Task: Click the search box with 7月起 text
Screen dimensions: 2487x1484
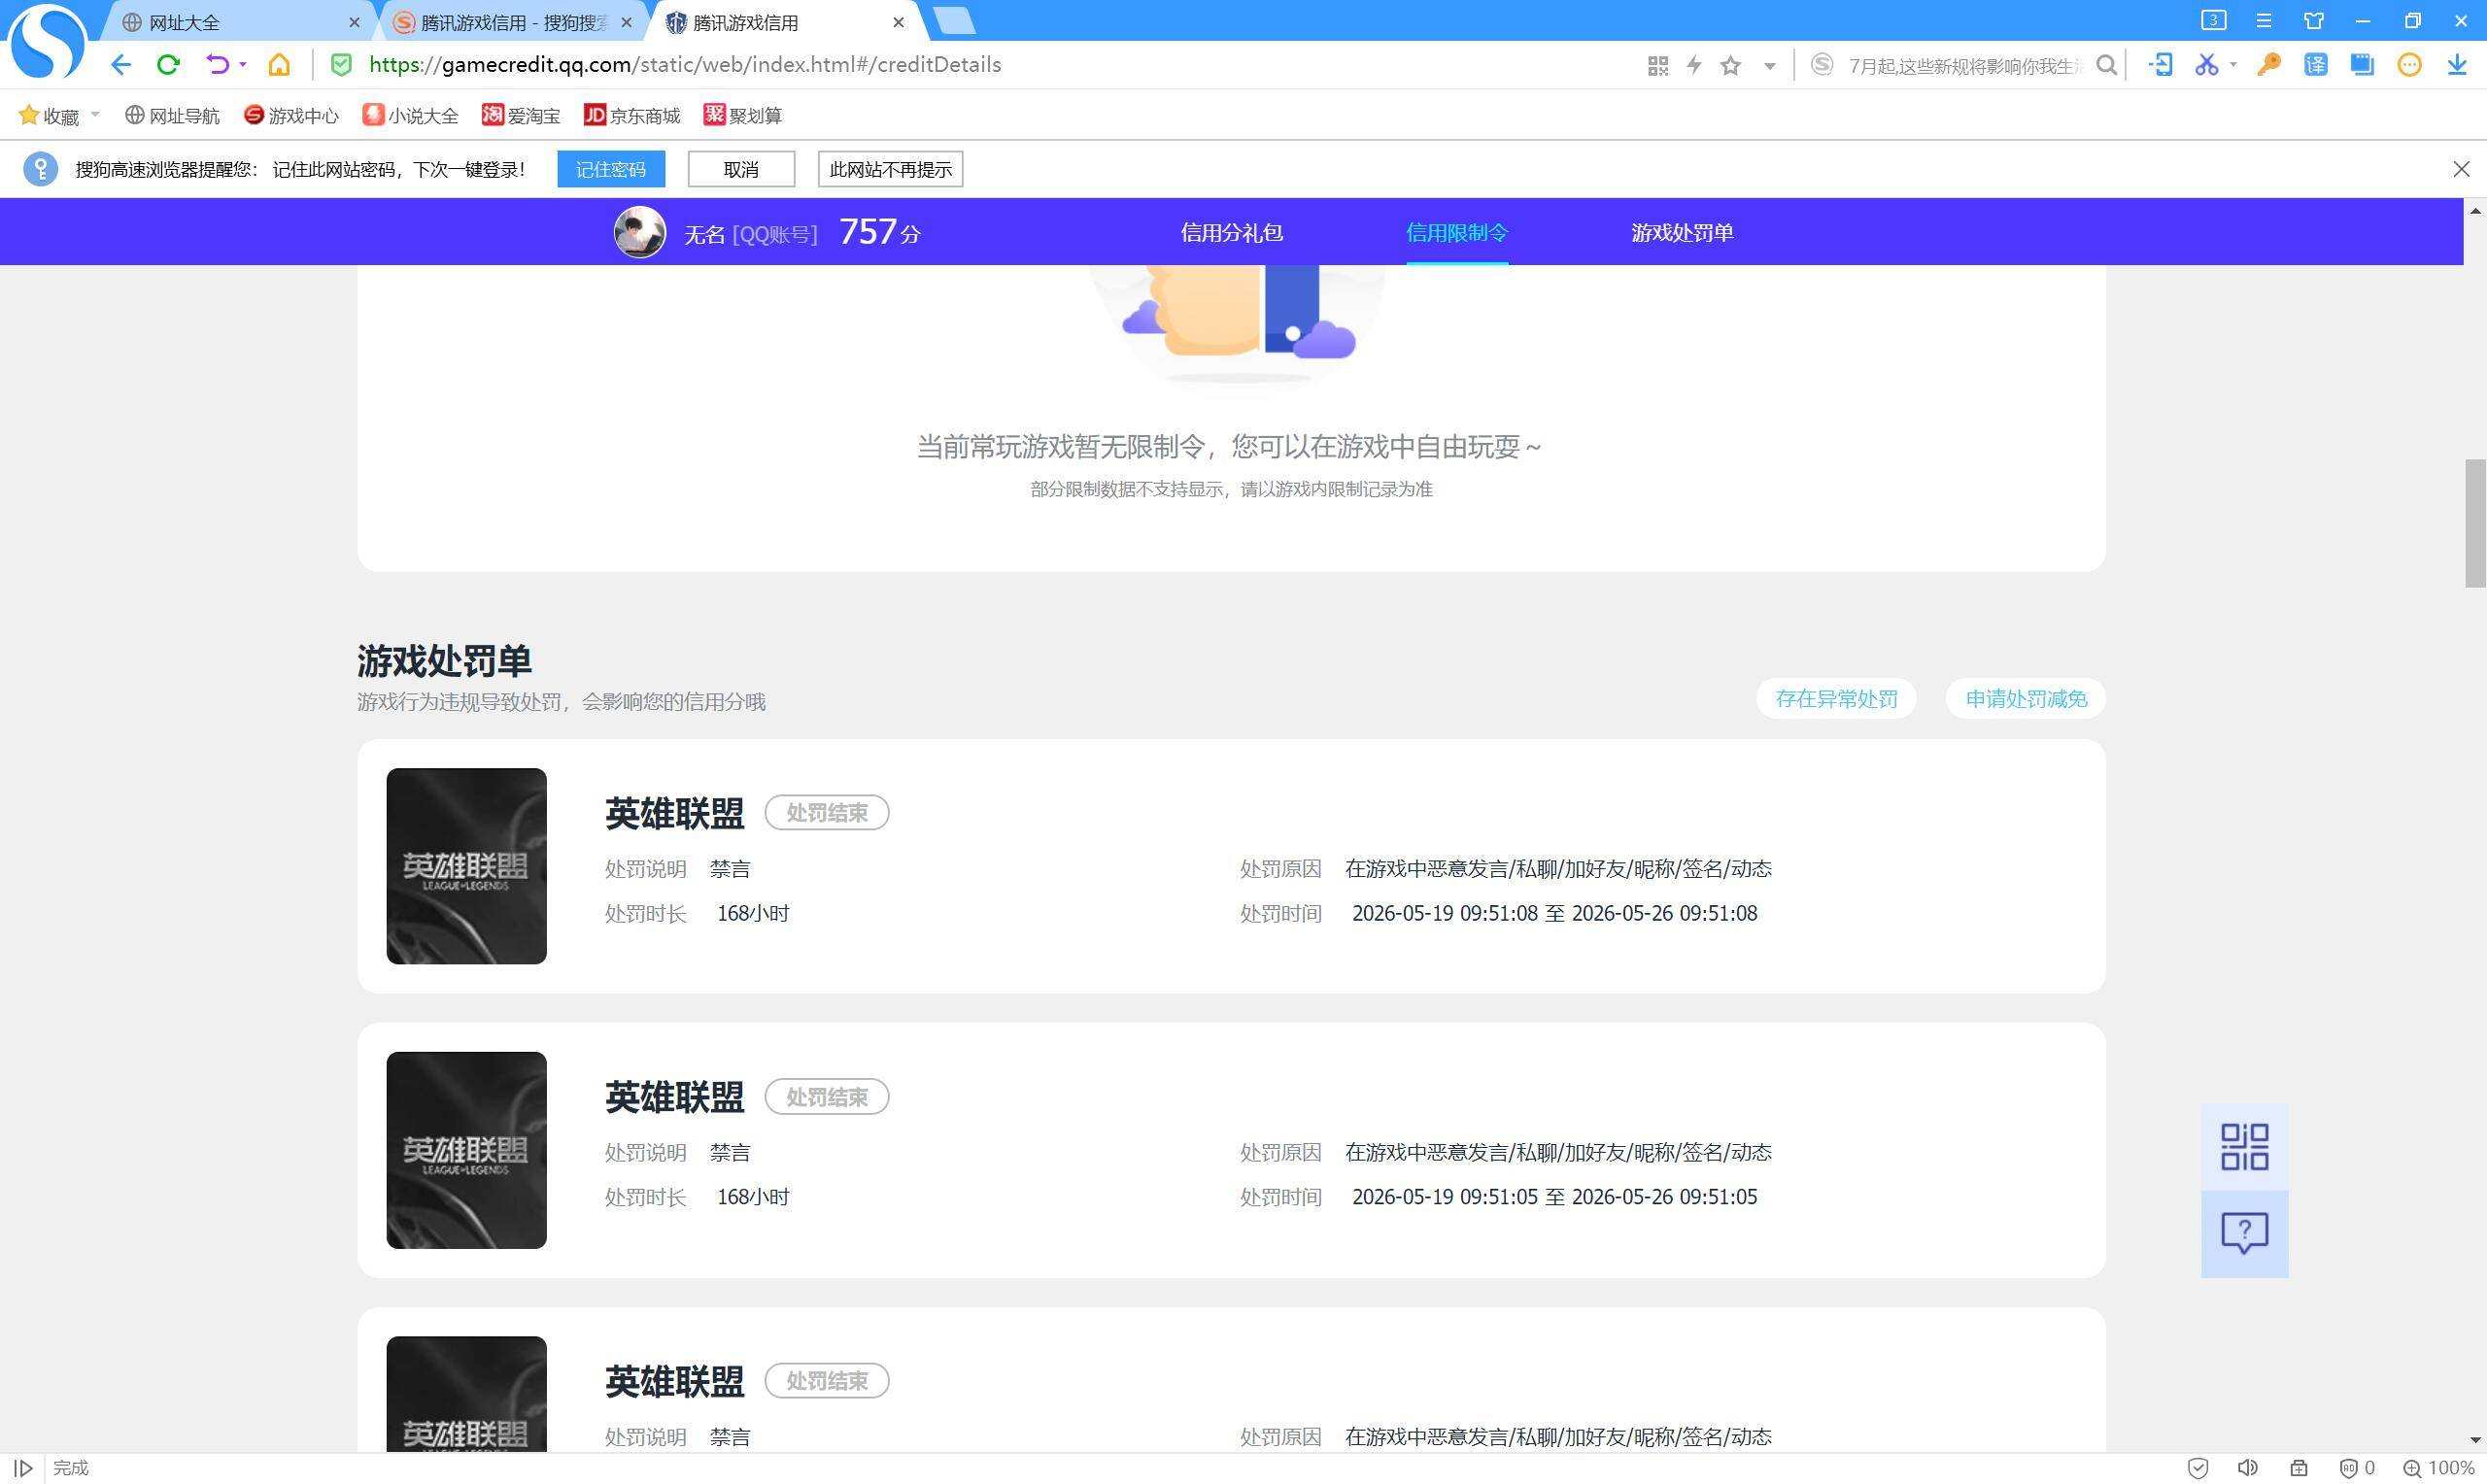Action: point(1964,66)
